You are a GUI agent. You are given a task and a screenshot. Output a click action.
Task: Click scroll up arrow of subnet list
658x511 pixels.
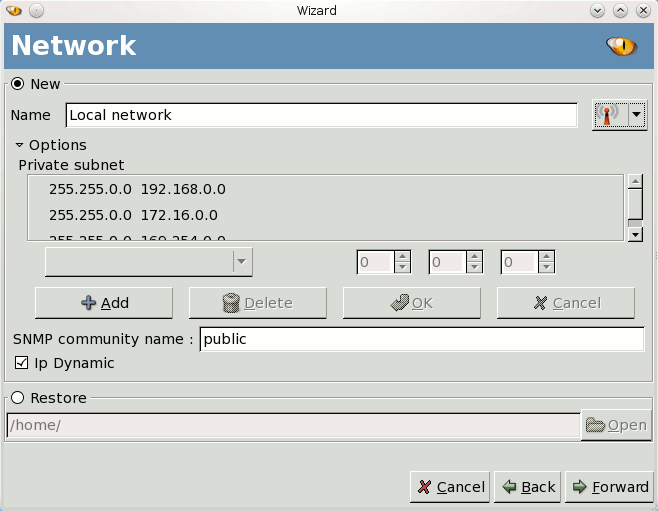635,181
